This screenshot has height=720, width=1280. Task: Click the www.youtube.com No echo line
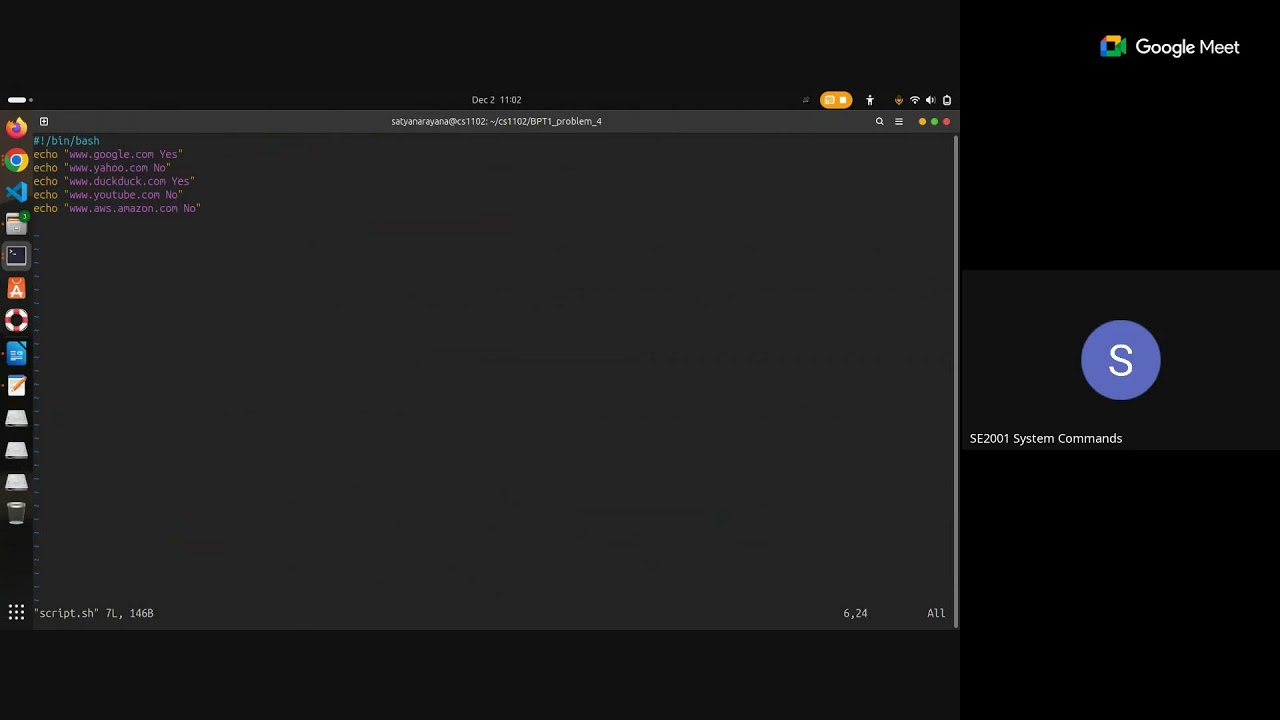tap(108, 195)
